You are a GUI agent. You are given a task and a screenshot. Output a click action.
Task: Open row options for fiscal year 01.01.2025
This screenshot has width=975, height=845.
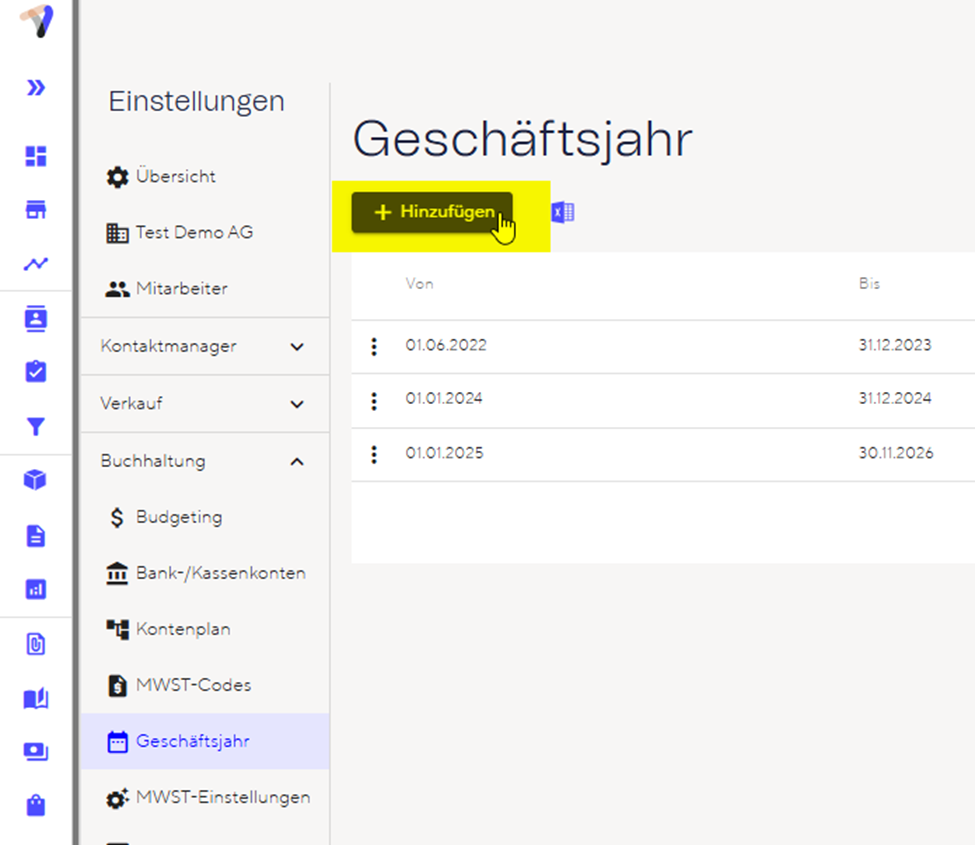coord(374,454)
